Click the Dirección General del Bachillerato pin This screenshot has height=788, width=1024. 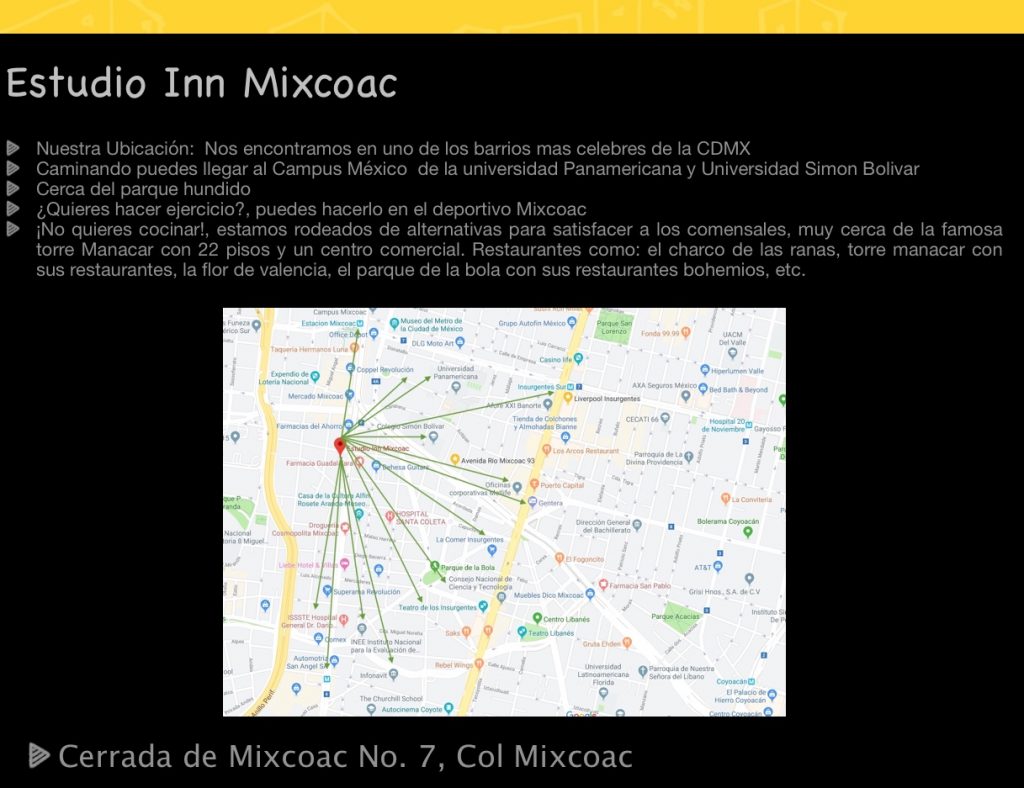(637, 525)
